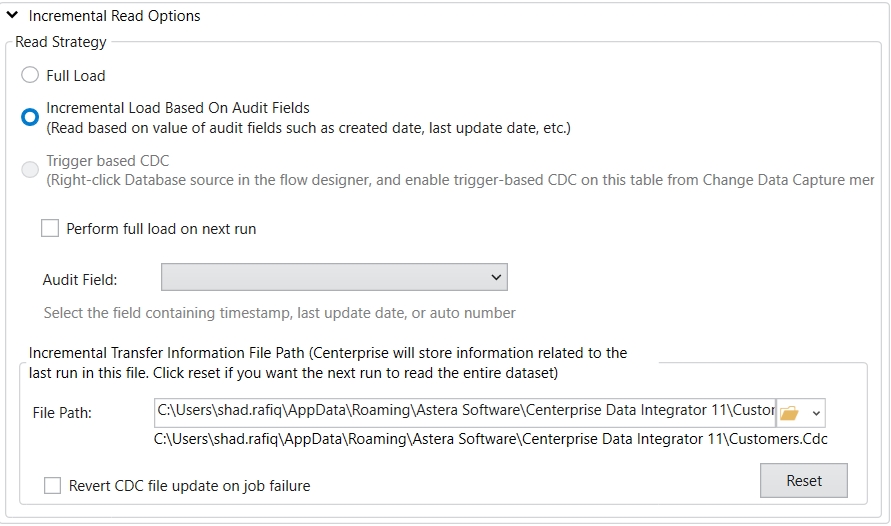Click the full Customers.Cdc path text below field
This screenshot has height=526, width=891.
click(x=490, y=439)
